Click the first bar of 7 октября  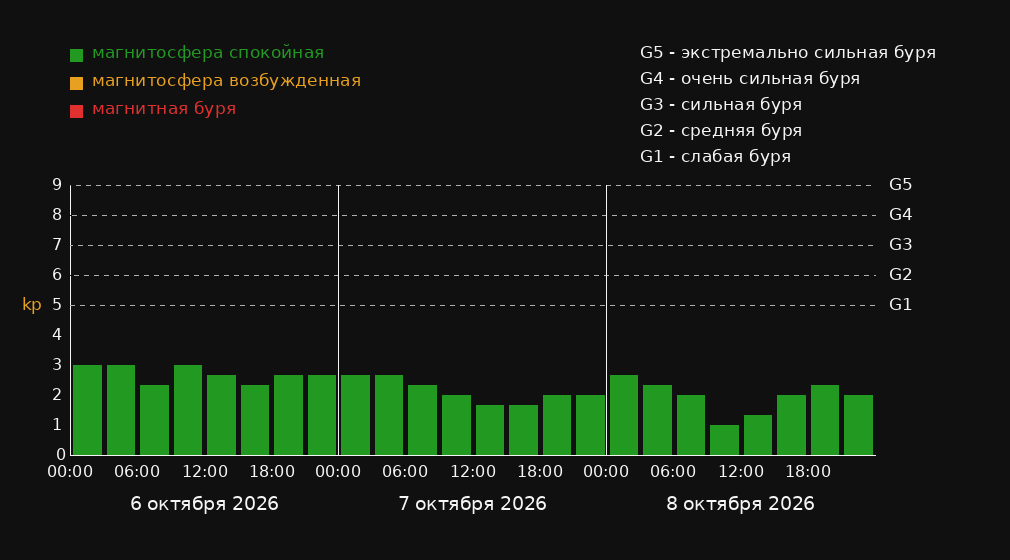click(x=355, y=415)
